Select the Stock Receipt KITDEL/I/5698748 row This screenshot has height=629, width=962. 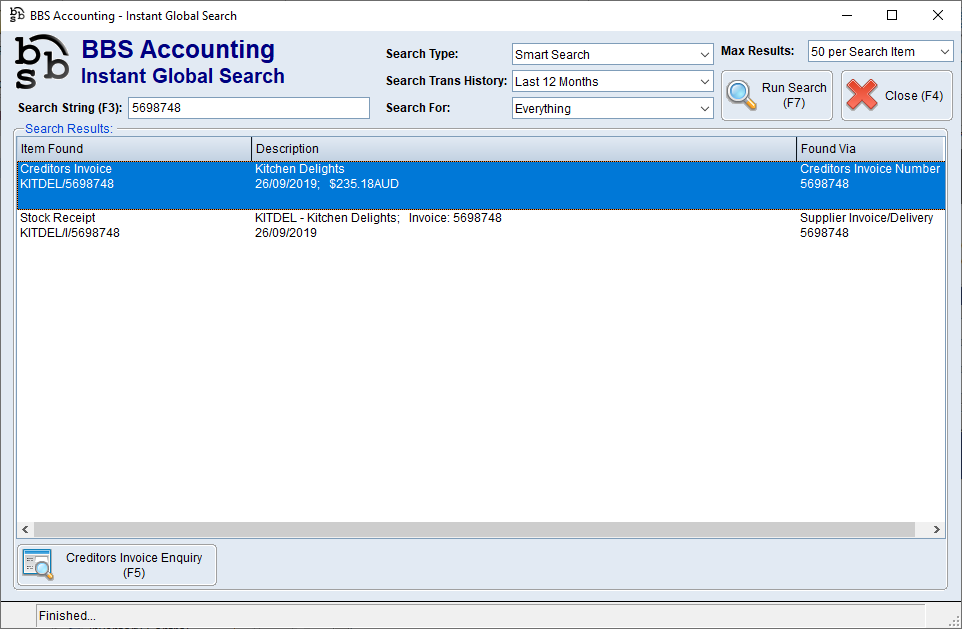pos(400,225)
